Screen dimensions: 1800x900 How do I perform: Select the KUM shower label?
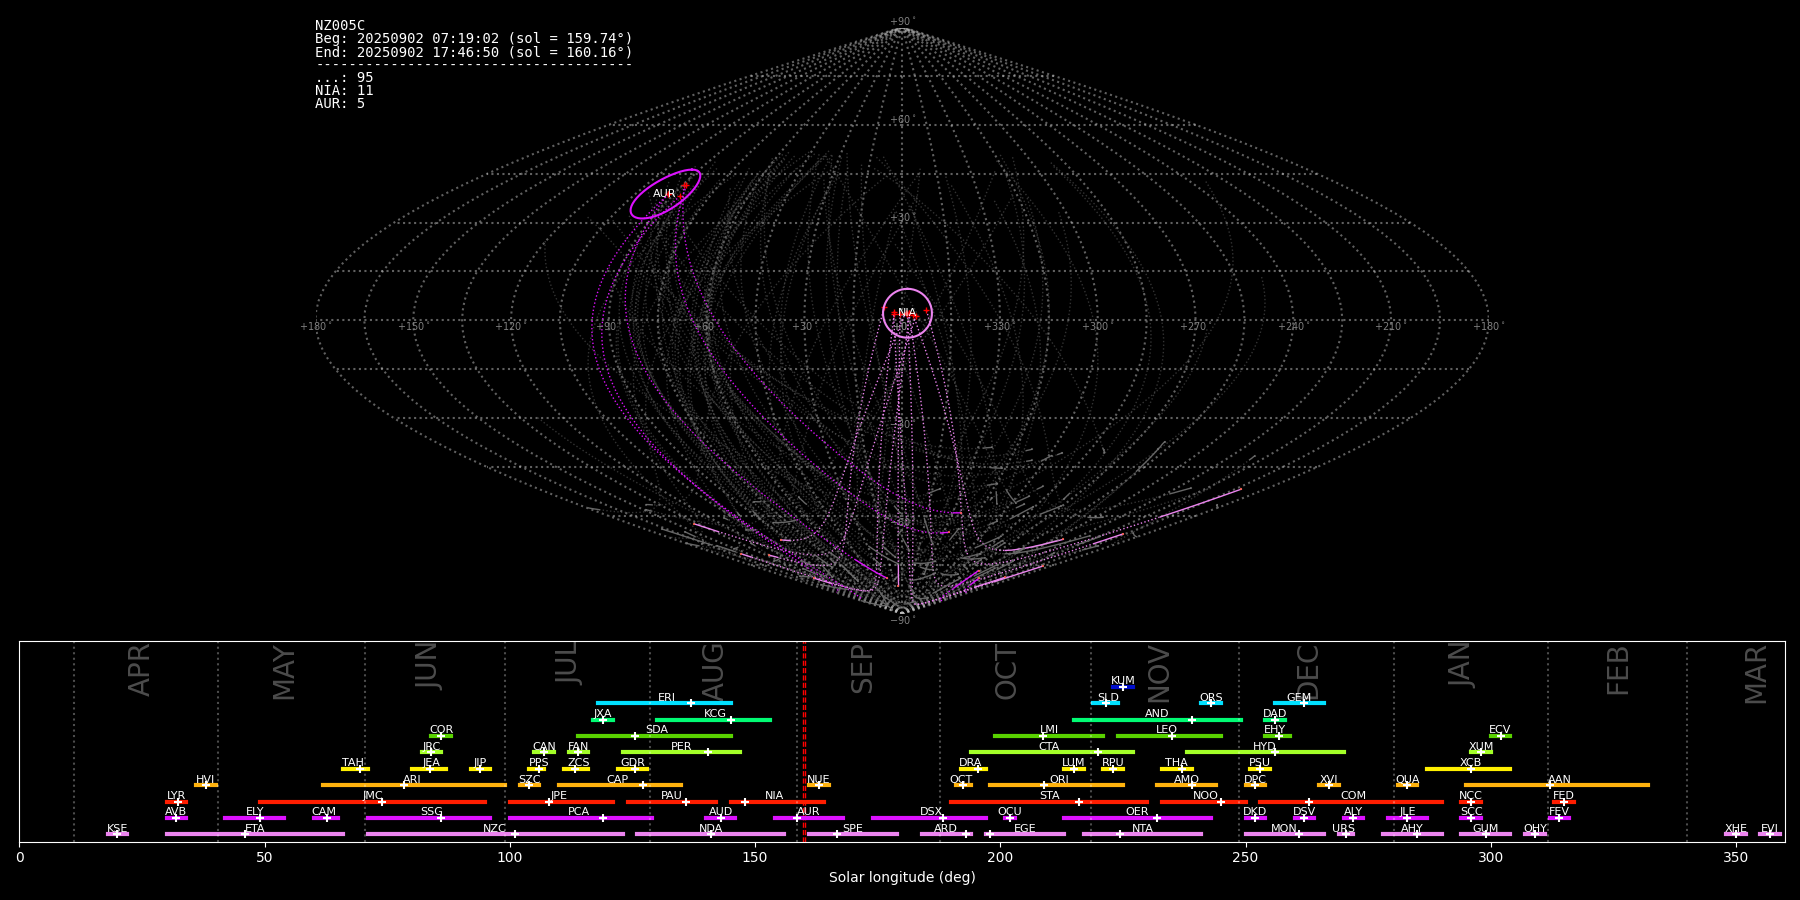coord(1123,681)
